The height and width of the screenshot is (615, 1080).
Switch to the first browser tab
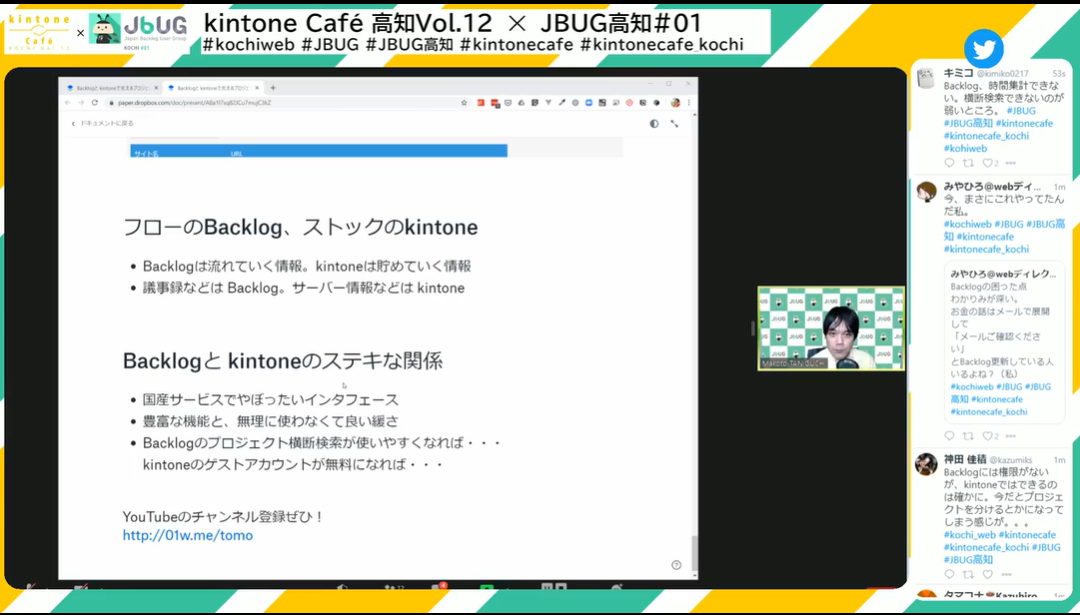point(112,87)
